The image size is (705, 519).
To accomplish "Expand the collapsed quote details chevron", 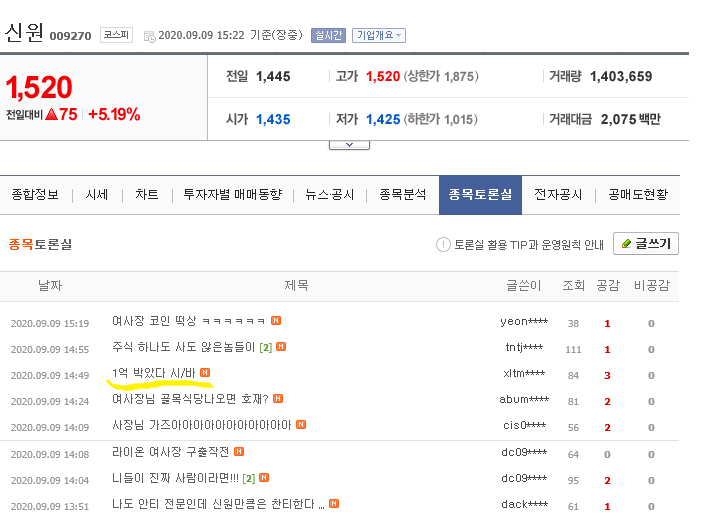I will click(349, 144).
